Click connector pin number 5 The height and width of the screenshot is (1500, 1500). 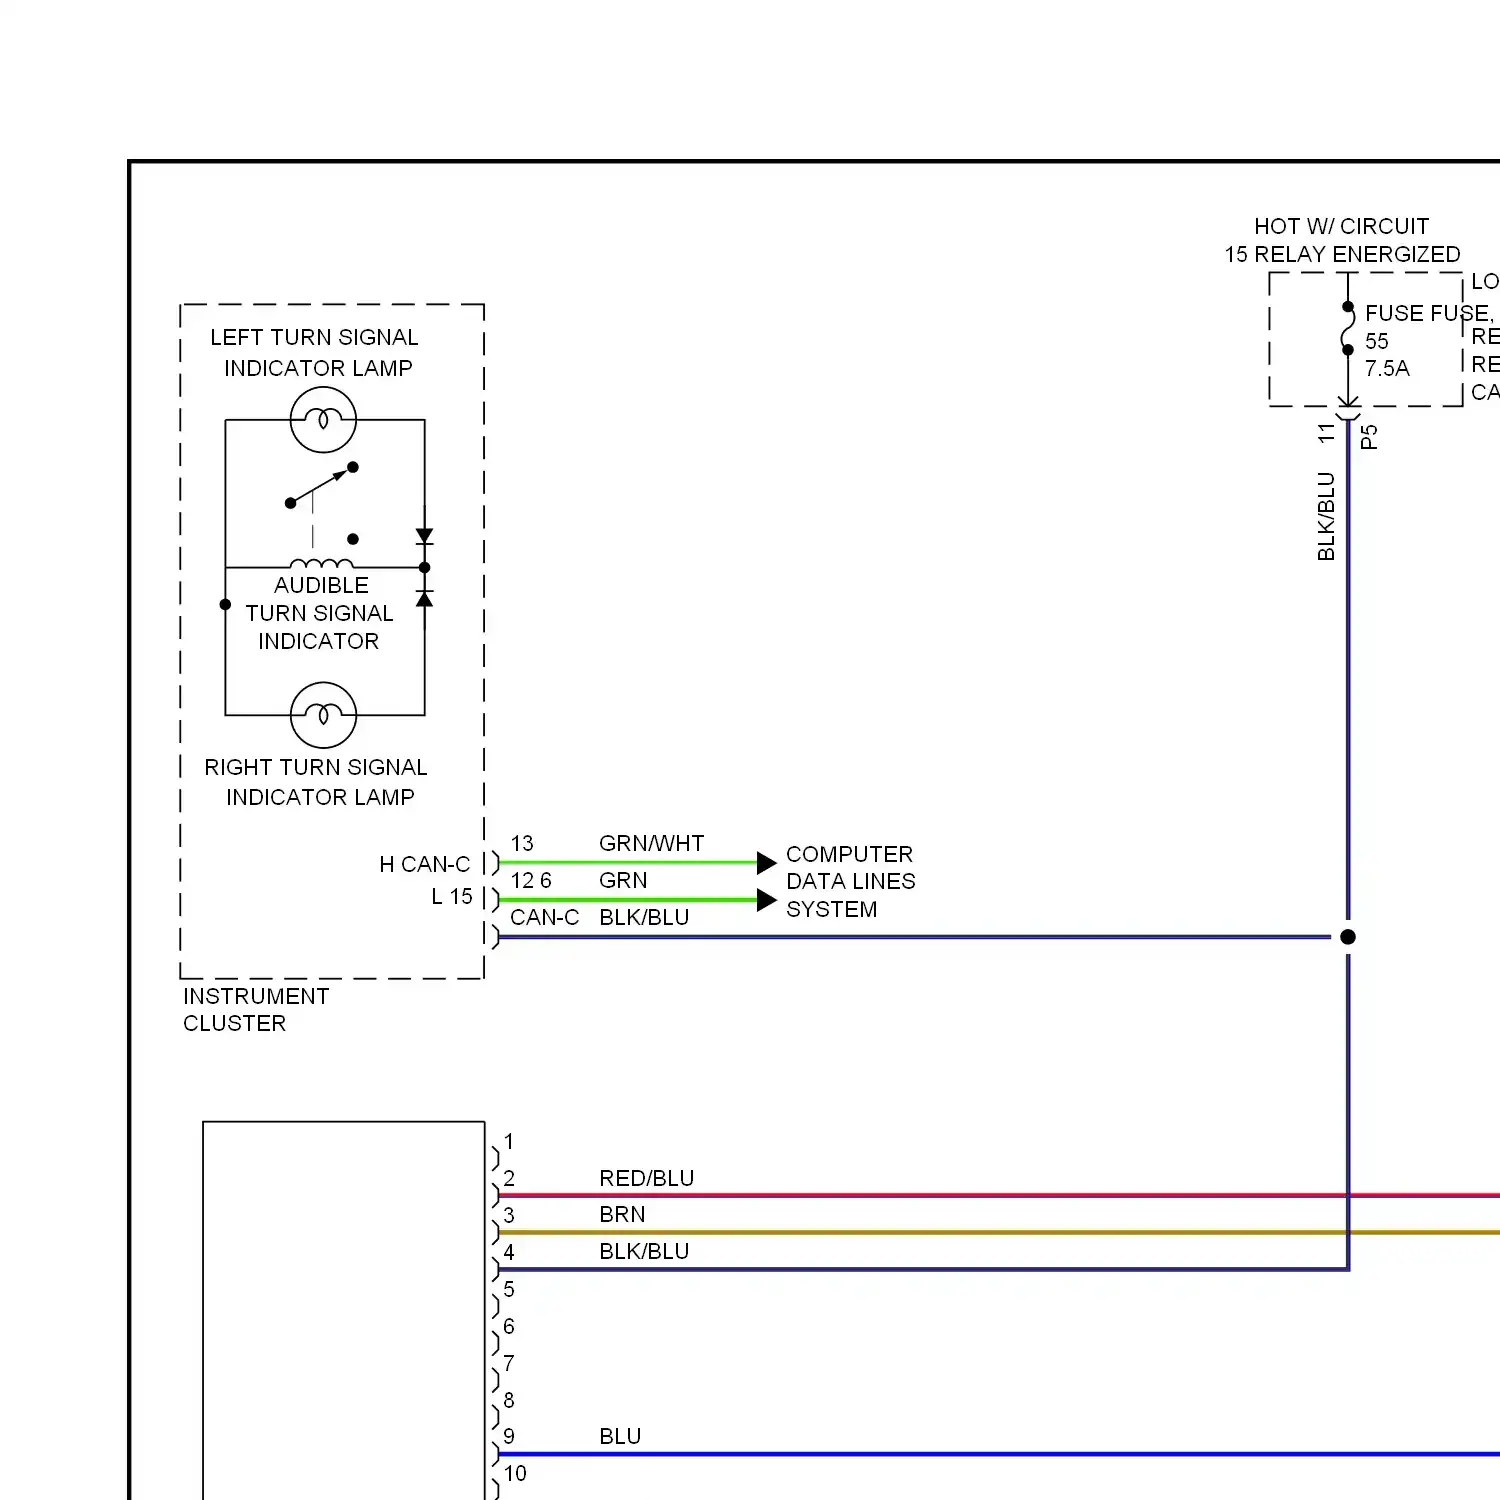tap(509, 1289)
